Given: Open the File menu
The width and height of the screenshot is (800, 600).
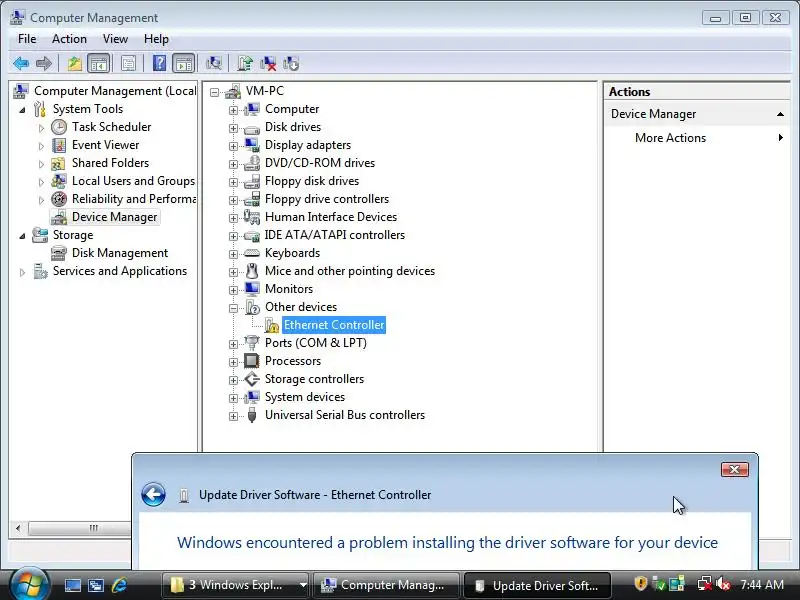Looking at the screenshot, I should tap(27, 39).
